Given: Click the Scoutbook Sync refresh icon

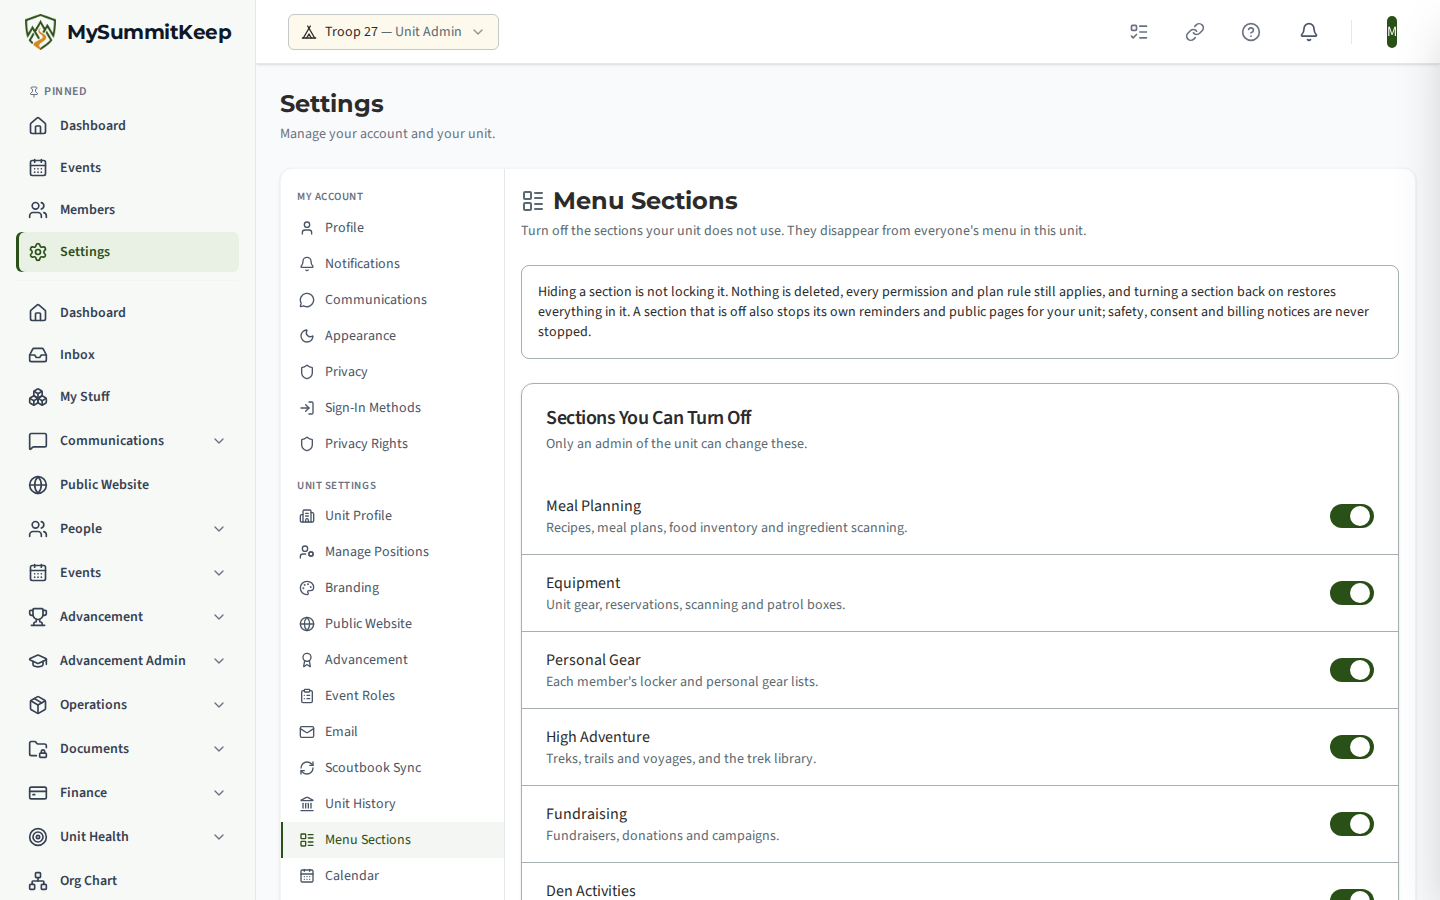Looking at the screenshot, I should [x=307, y=768].
